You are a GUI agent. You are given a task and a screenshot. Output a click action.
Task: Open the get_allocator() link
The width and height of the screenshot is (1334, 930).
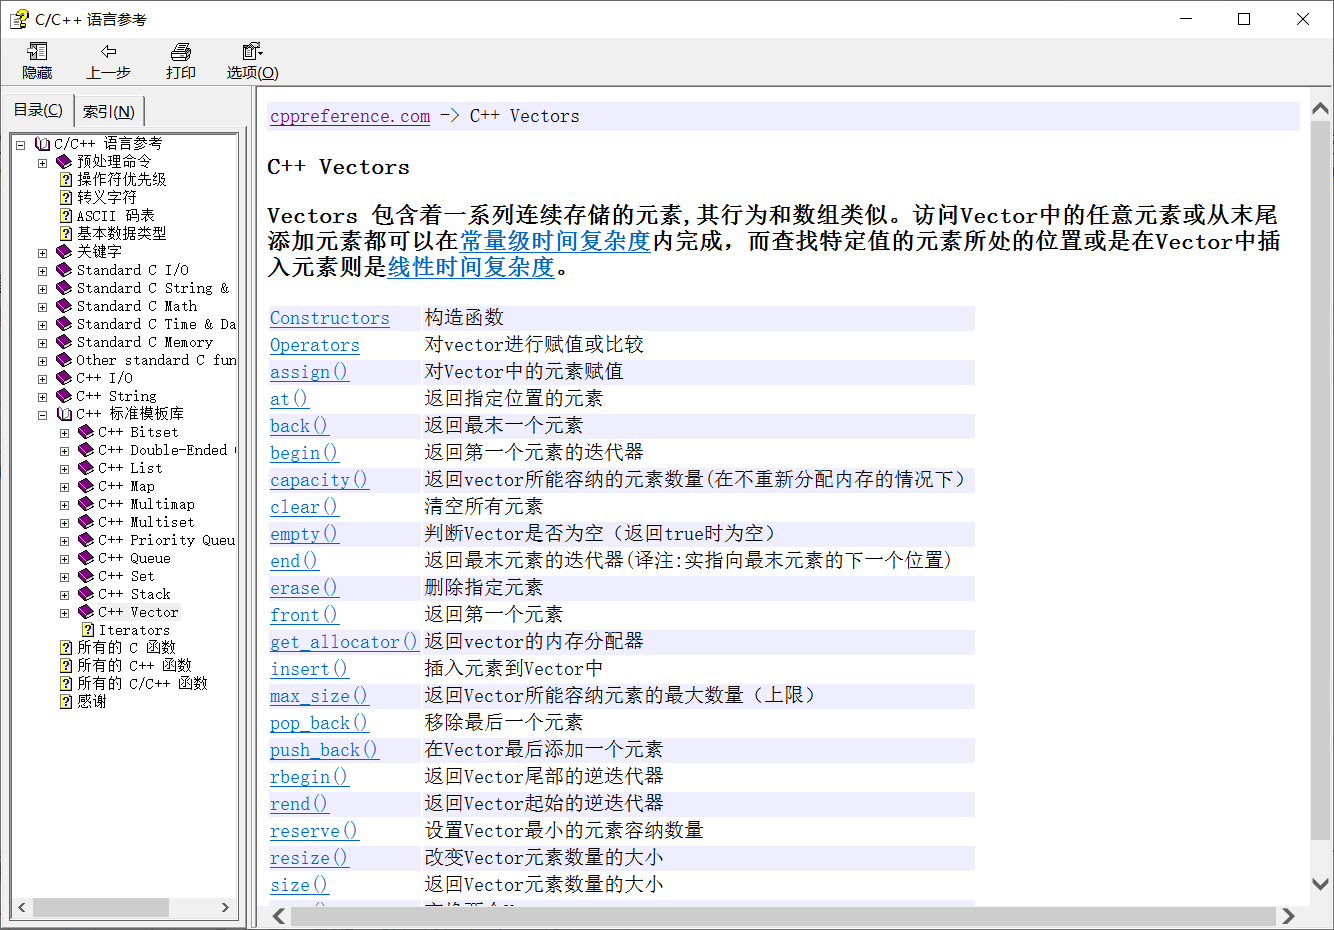[344, 642]
